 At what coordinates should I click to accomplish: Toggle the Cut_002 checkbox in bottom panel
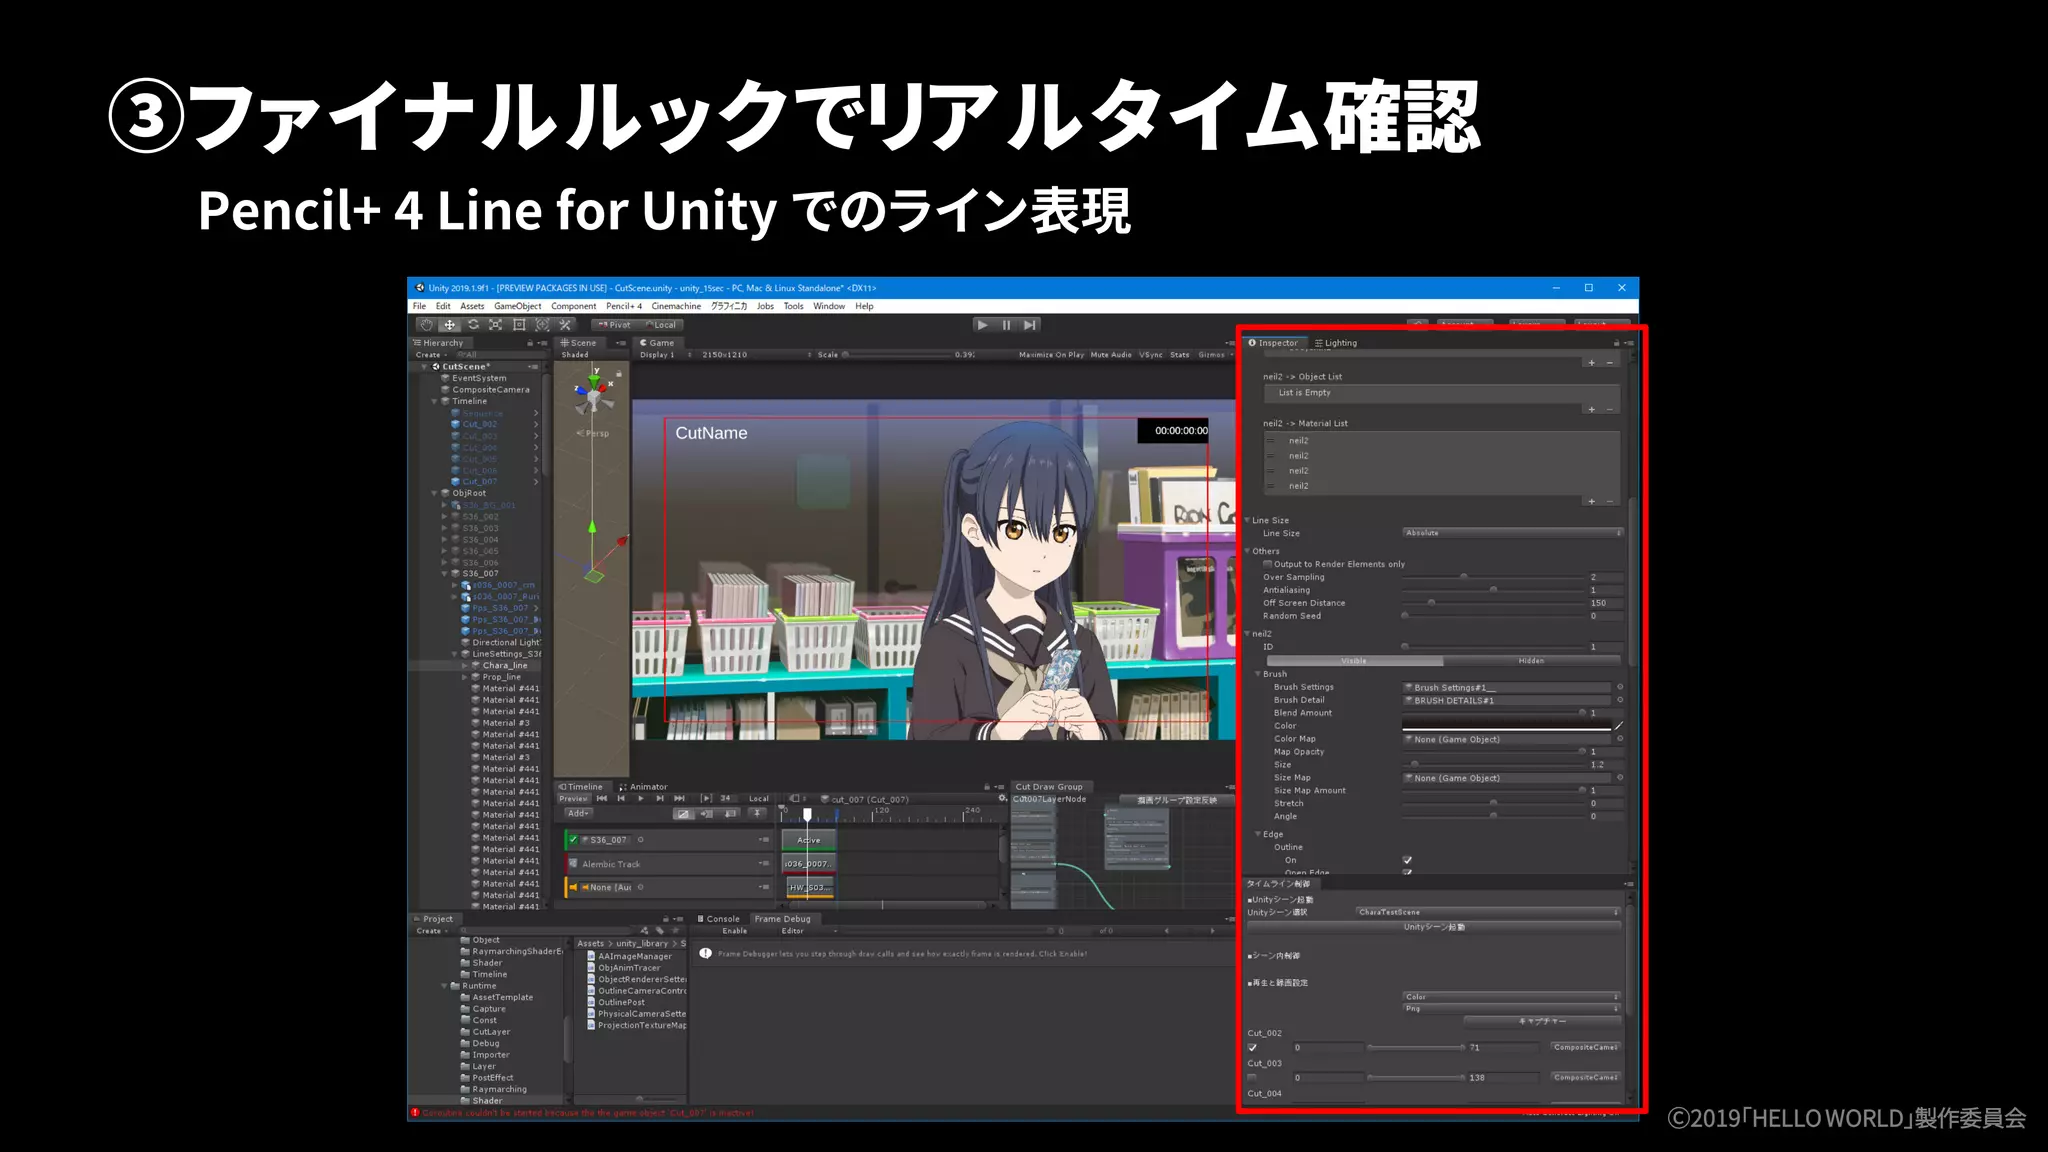click(1252, 1048)
